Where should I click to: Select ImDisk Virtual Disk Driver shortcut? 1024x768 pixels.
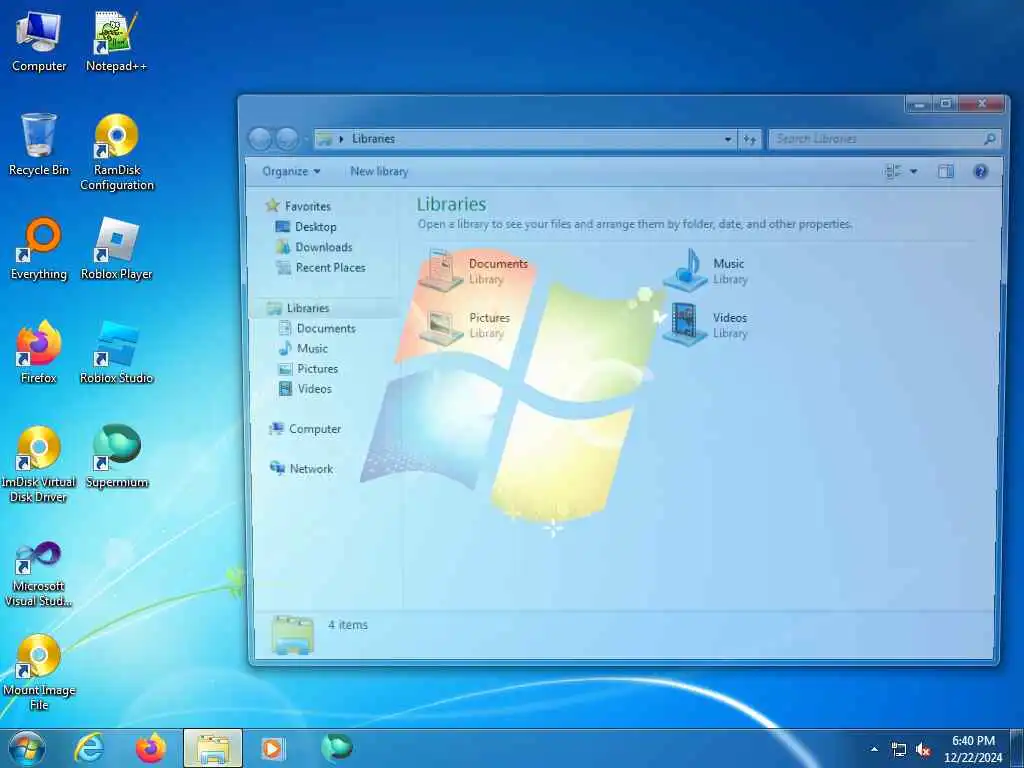[x=39, y=464]
